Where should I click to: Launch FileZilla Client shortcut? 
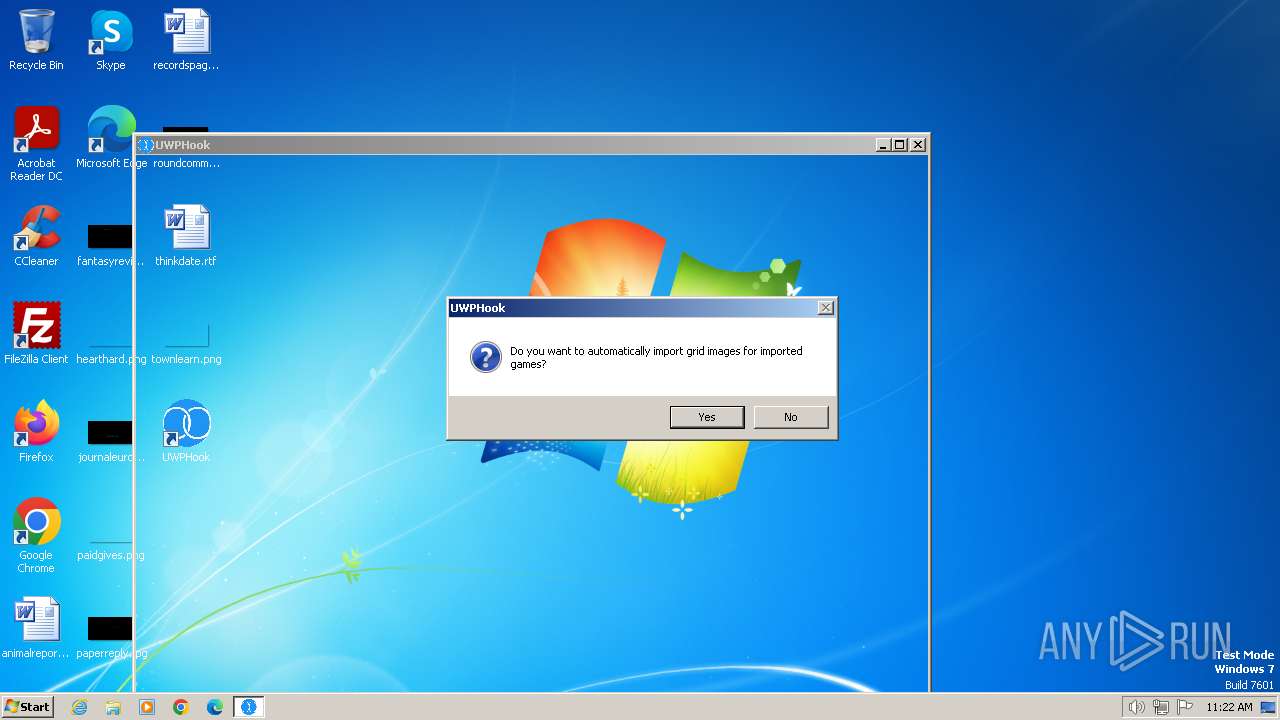[x=36, y=334]
